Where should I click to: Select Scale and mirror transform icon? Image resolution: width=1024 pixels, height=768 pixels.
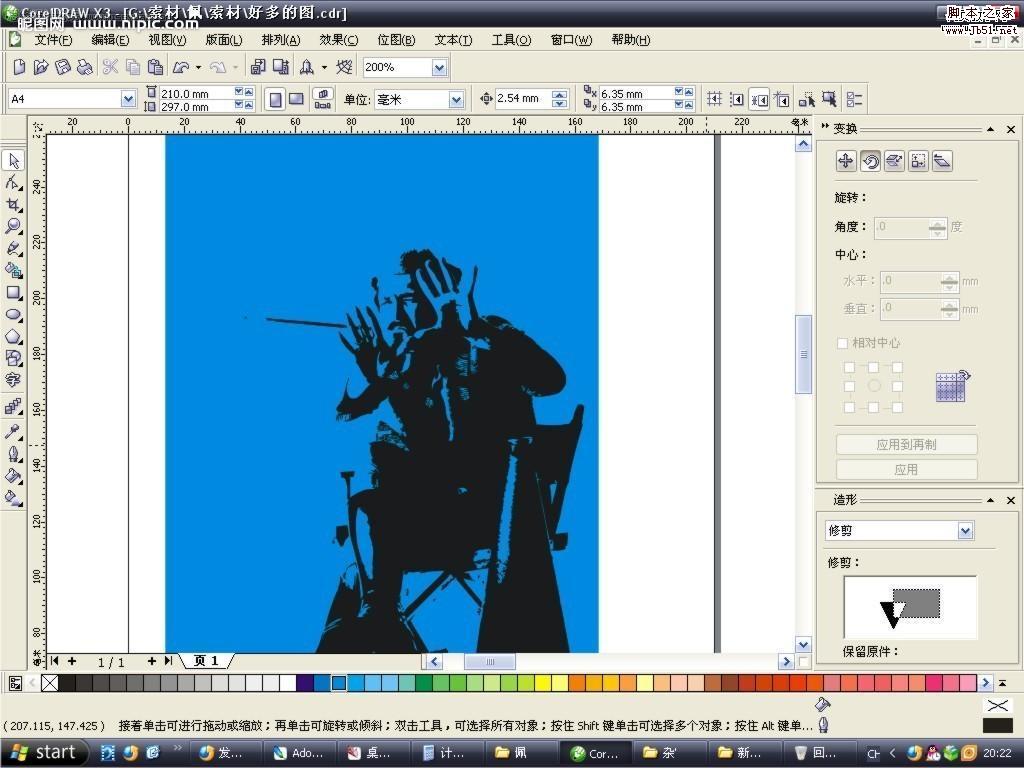894,161
